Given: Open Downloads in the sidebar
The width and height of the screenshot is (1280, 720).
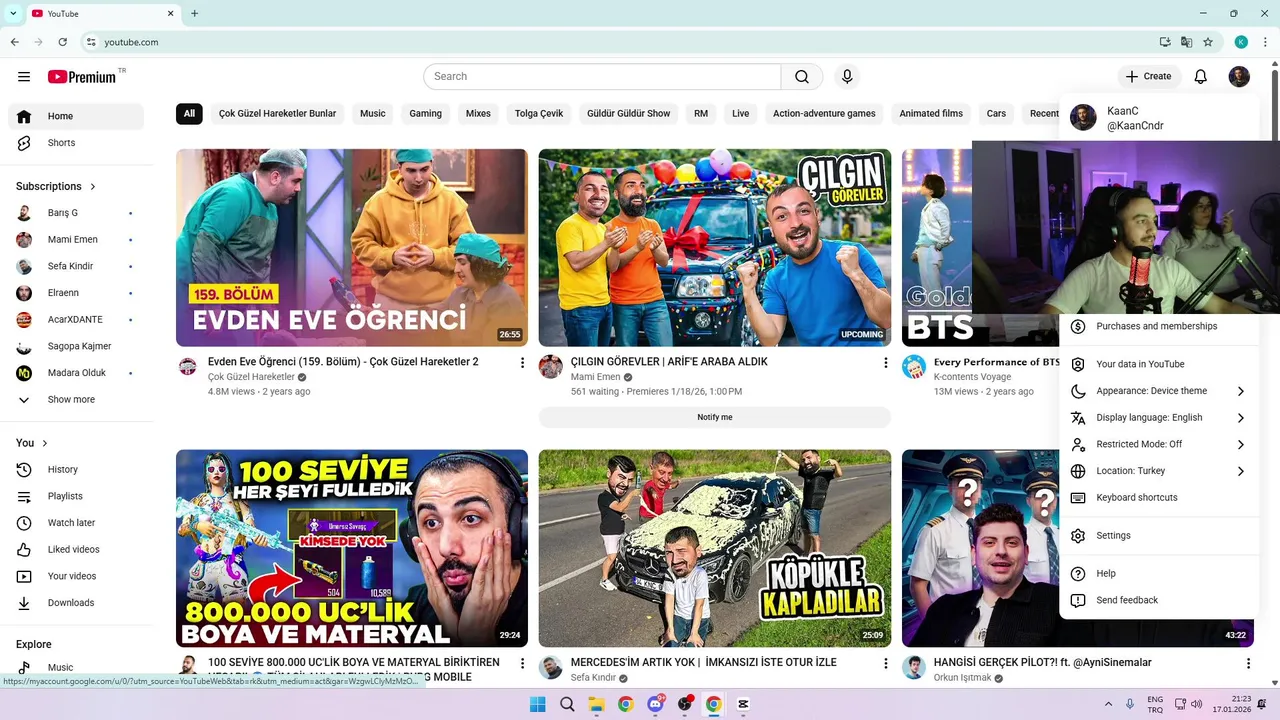Looking at the screenshot, I should (76, 603).
